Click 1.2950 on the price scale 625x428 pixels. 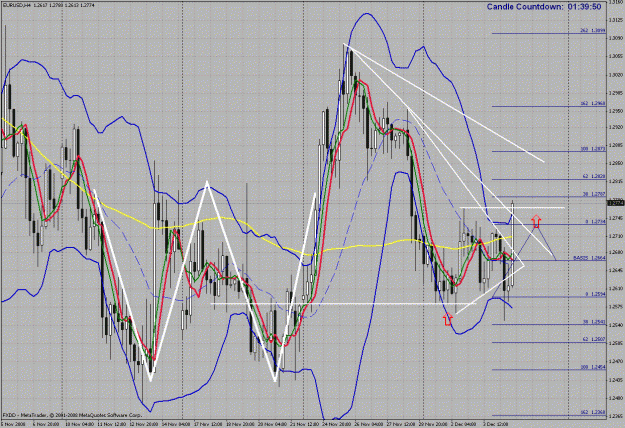(x=615, y=111)
